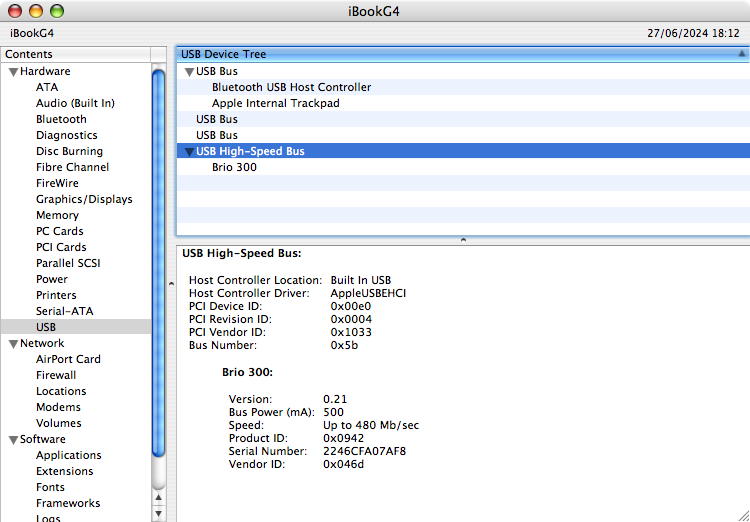Viewport: 750px width, 522px height.
Task: Collapse the Software category triangle
Action: click(x=14, y=440)
